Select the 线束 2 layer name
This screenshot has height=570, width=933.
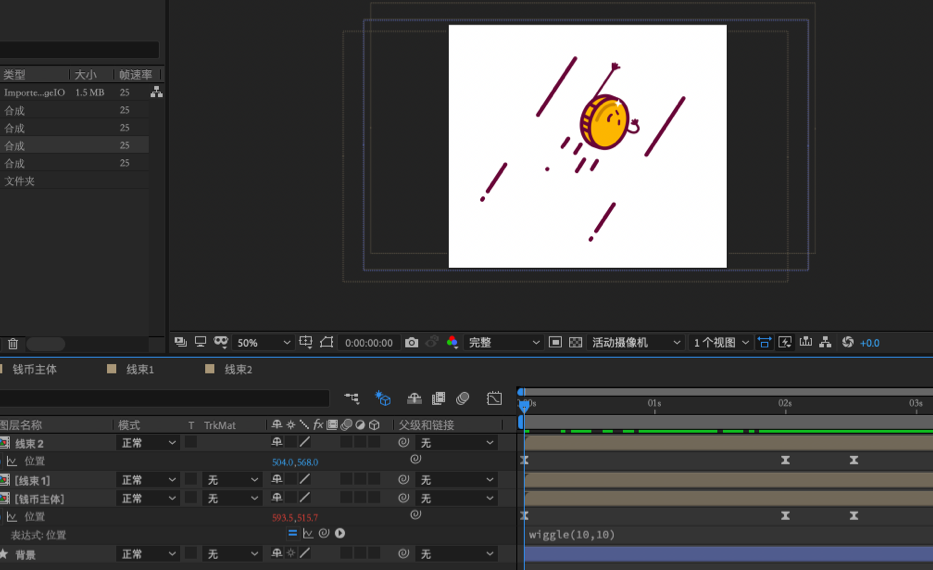coord(29,443)
